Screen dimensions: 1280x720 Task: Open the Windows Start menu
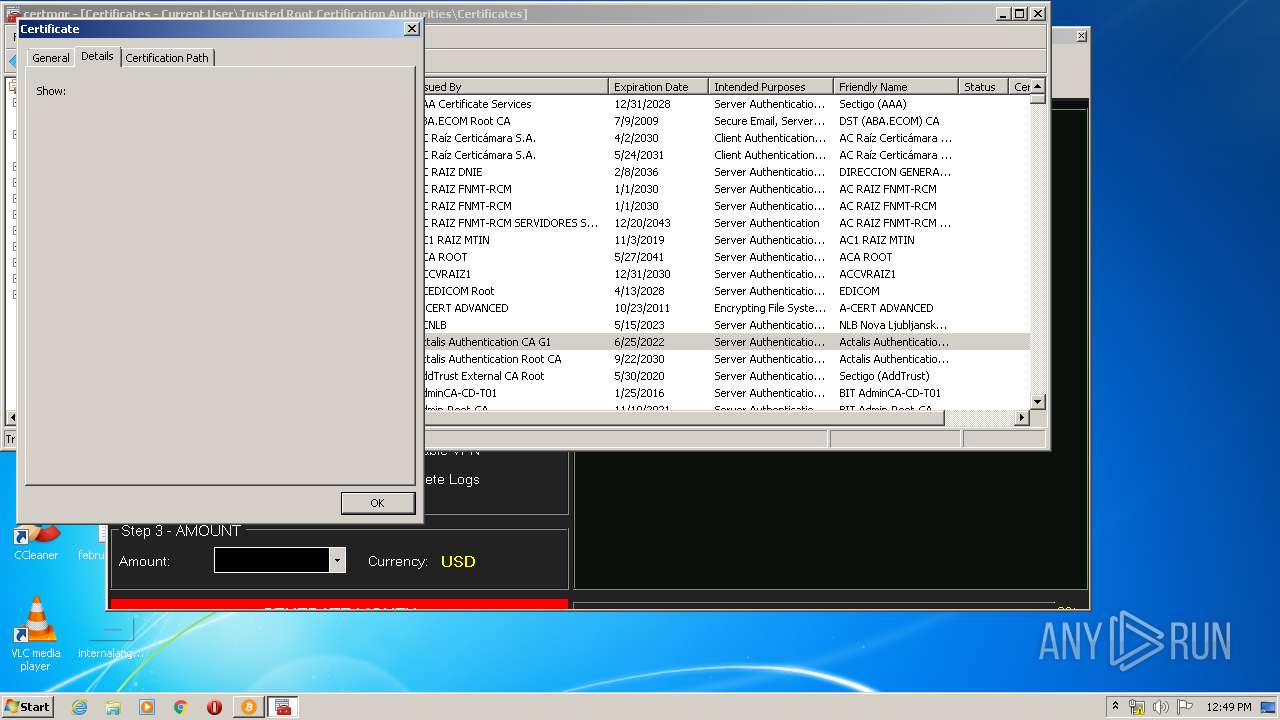tap(28, 706)
